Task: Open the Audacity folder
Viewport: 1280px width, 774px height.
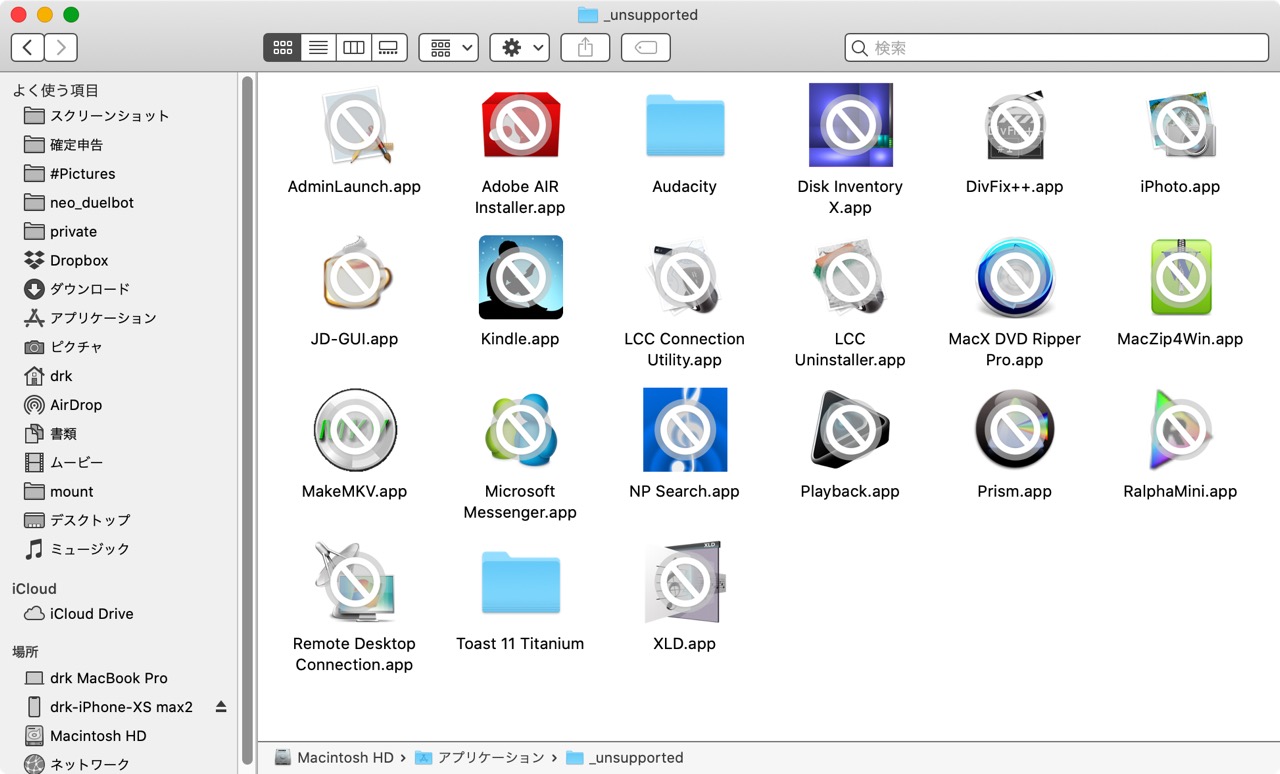Action: (685, 126)
